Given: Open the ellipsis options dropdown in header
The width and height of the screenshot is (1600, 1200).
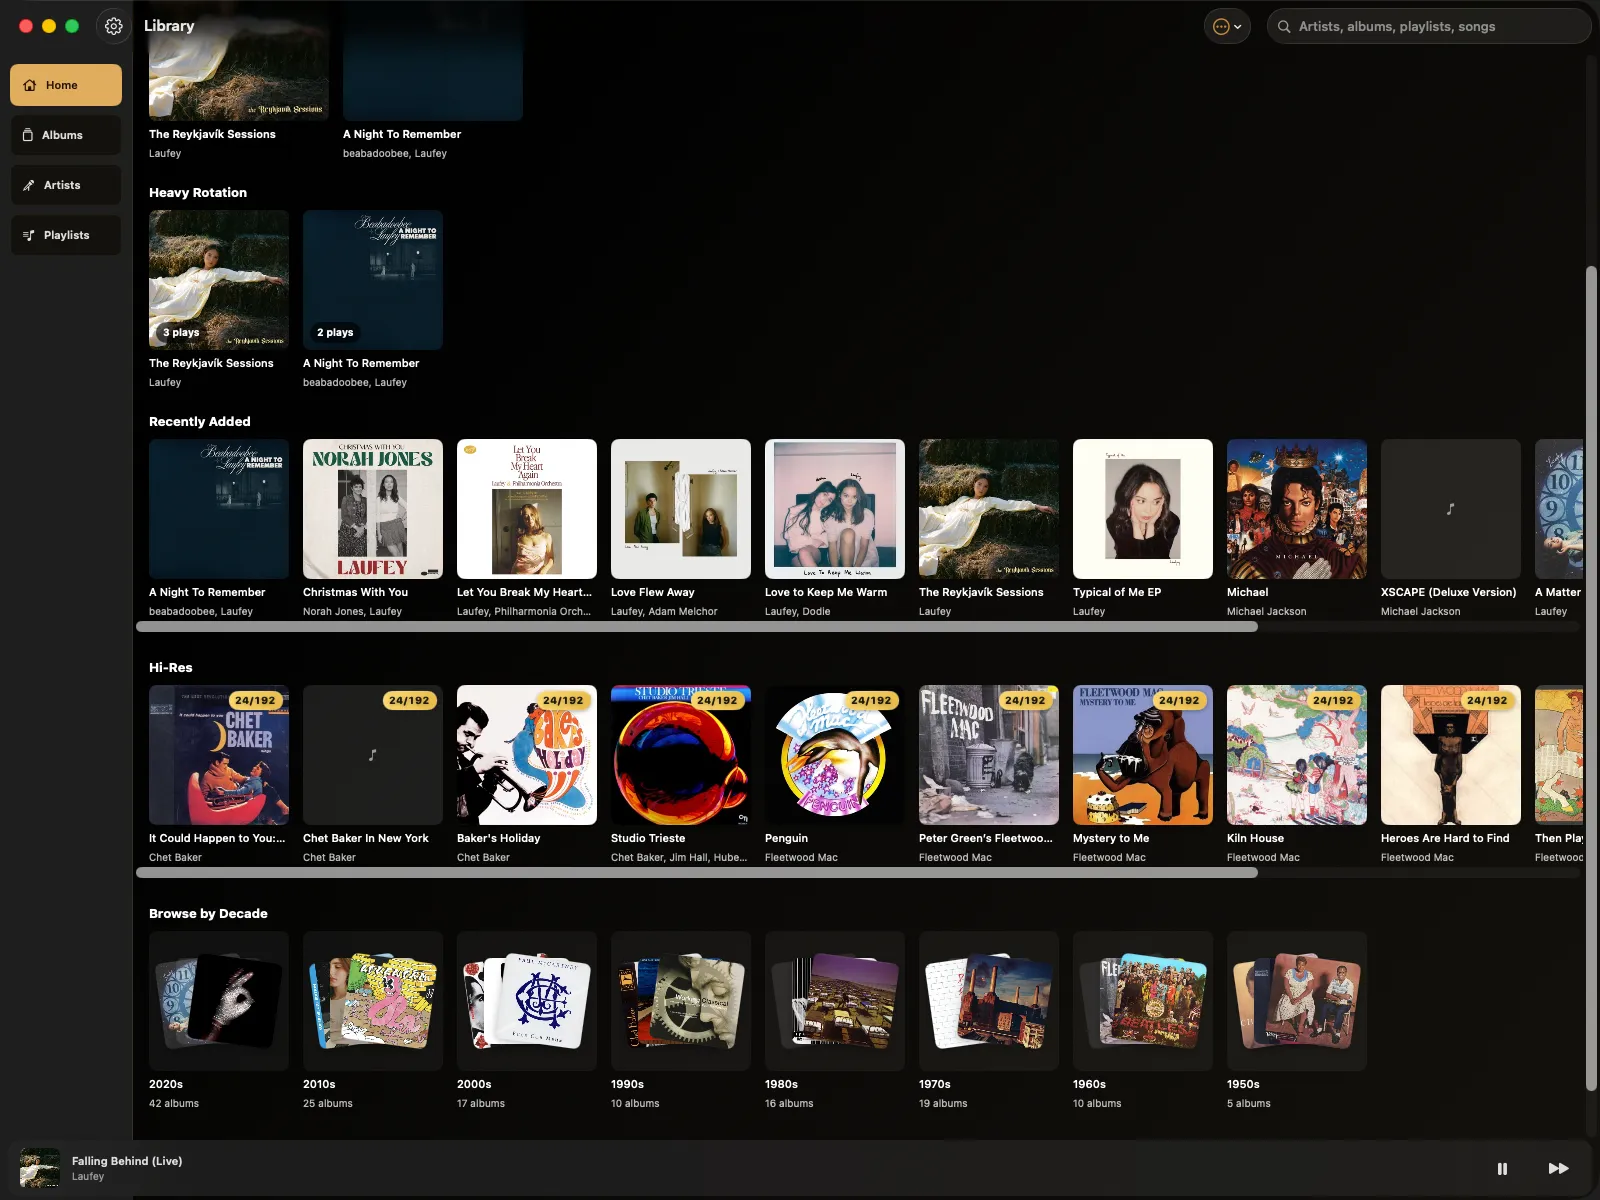Looking at the screenshot, I should click(x=1227, y=27).
